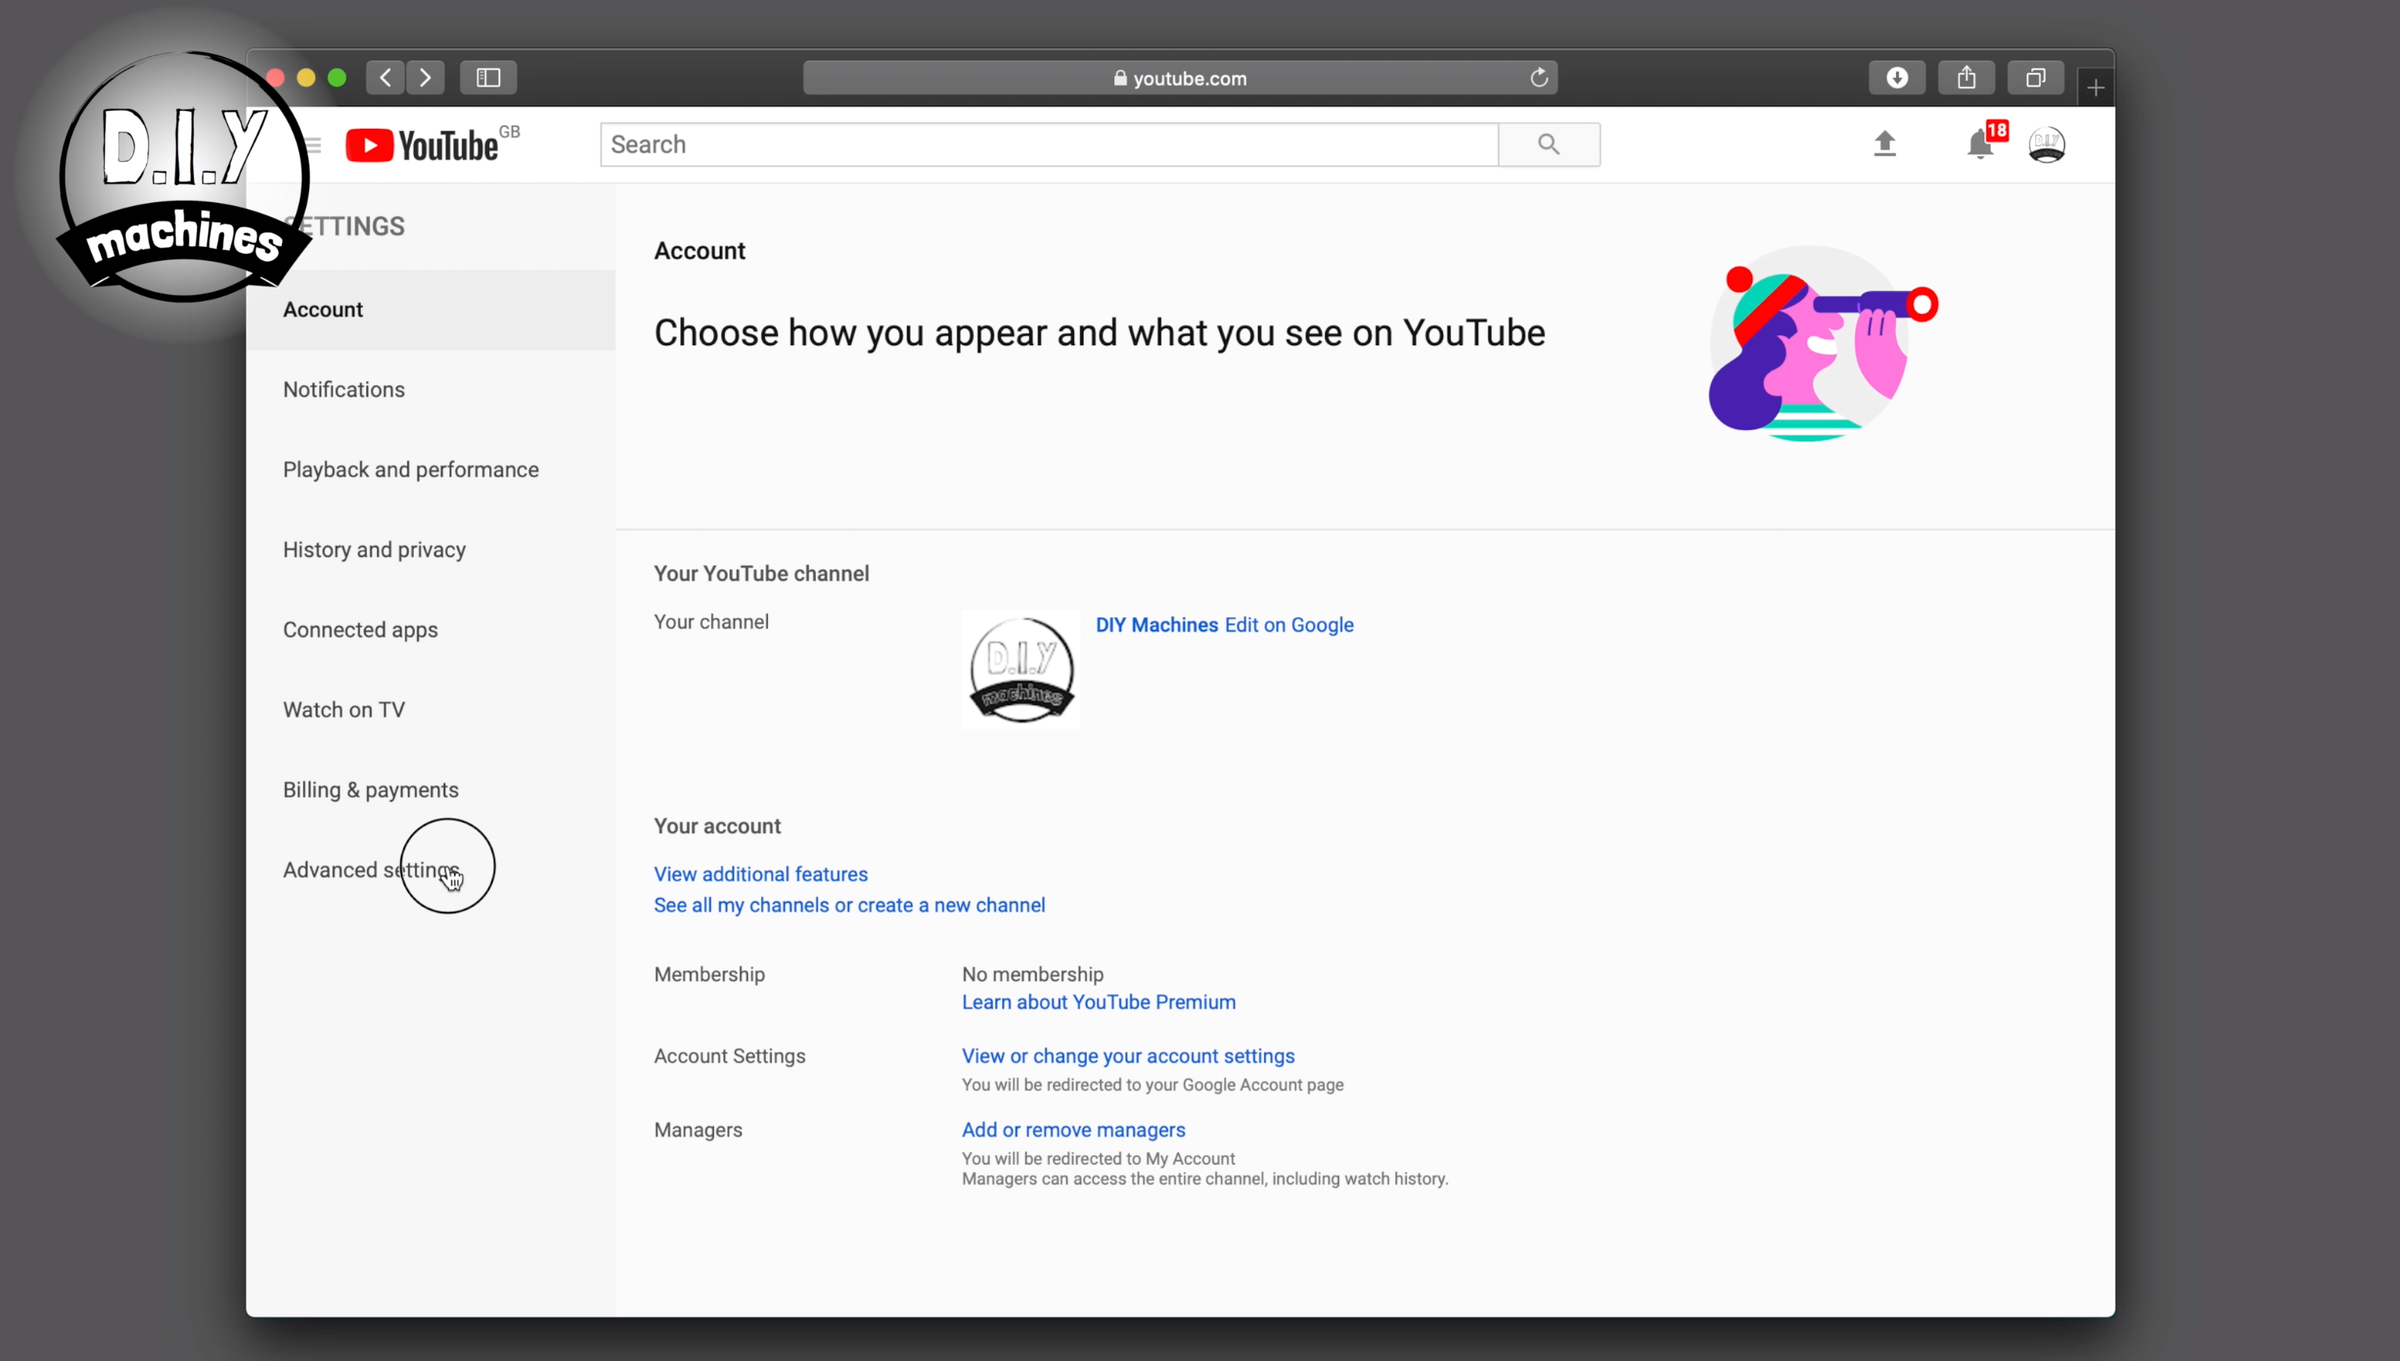Open the notifications bell showing 18 alerts

click(1978, 146)
